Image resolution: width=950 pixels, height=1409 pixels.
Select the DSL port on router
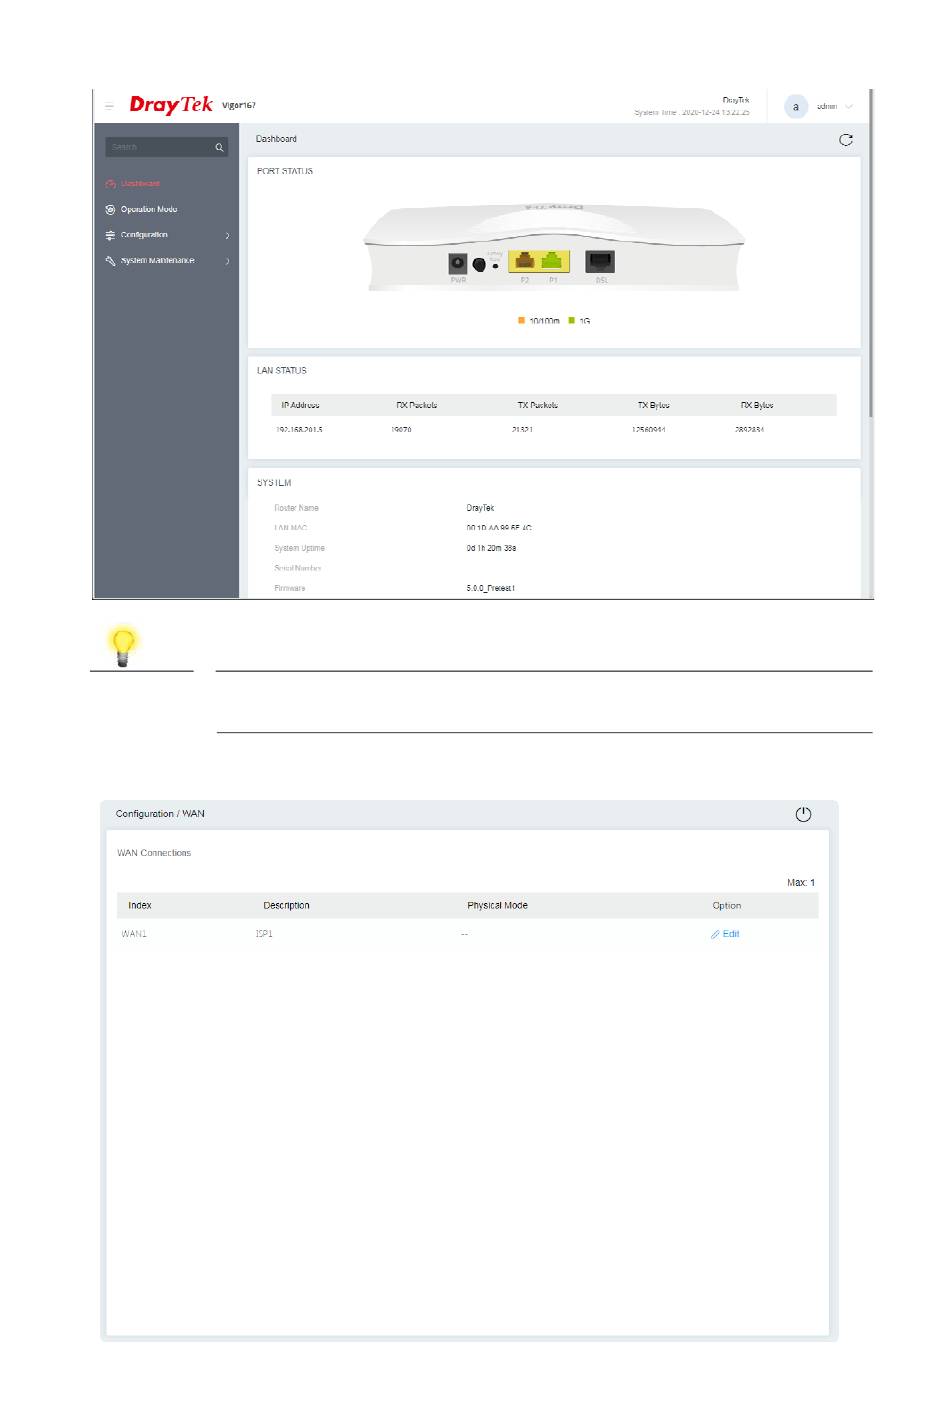coord(599,262)
